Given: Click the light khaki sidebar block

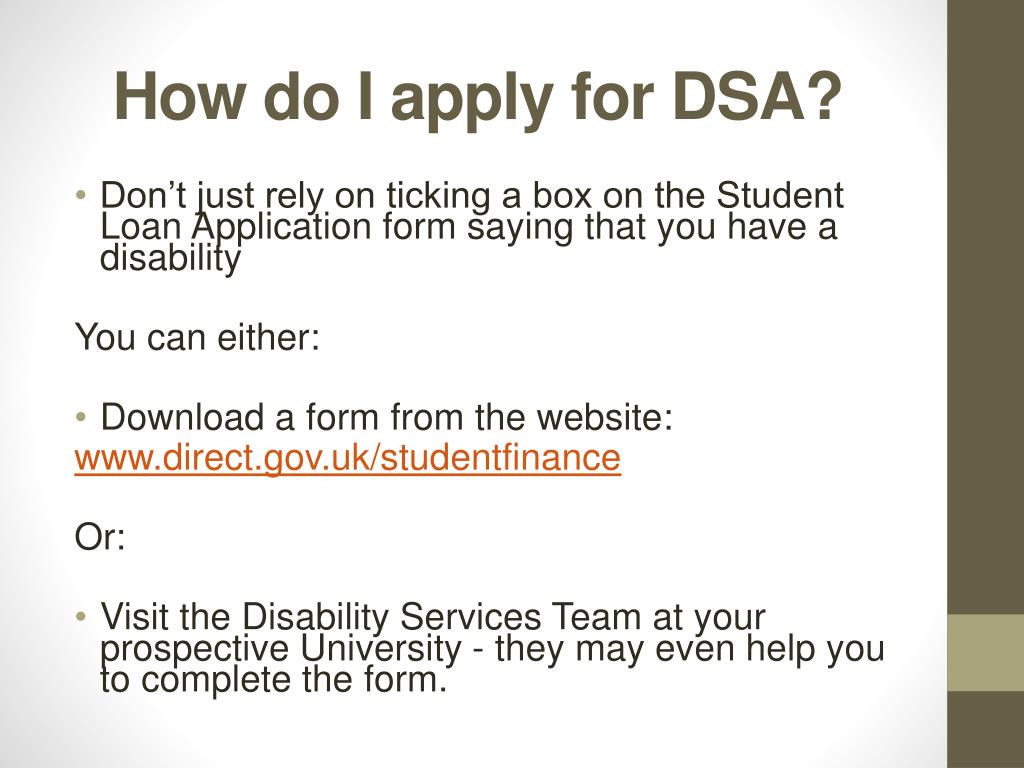Looking at the screenshot, I should [985, 652].
